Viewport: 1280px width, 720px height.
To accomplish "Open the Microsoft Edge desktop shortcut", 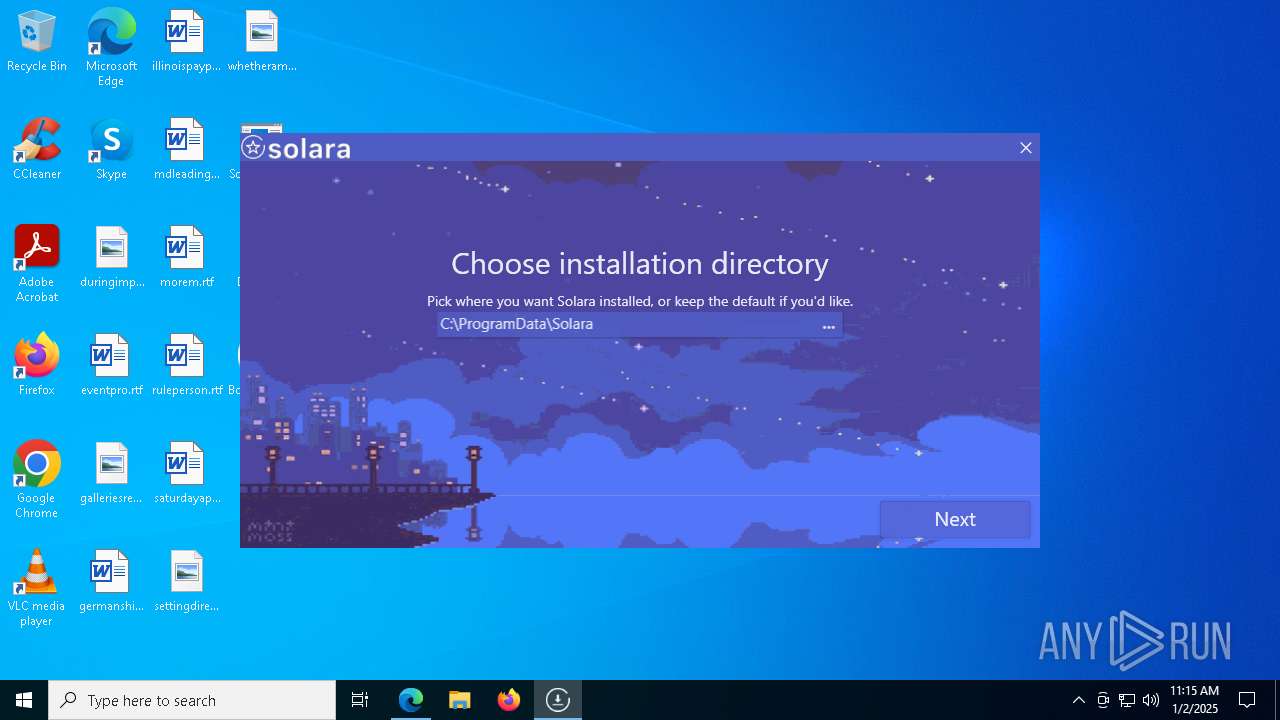I will pos(111,48).
